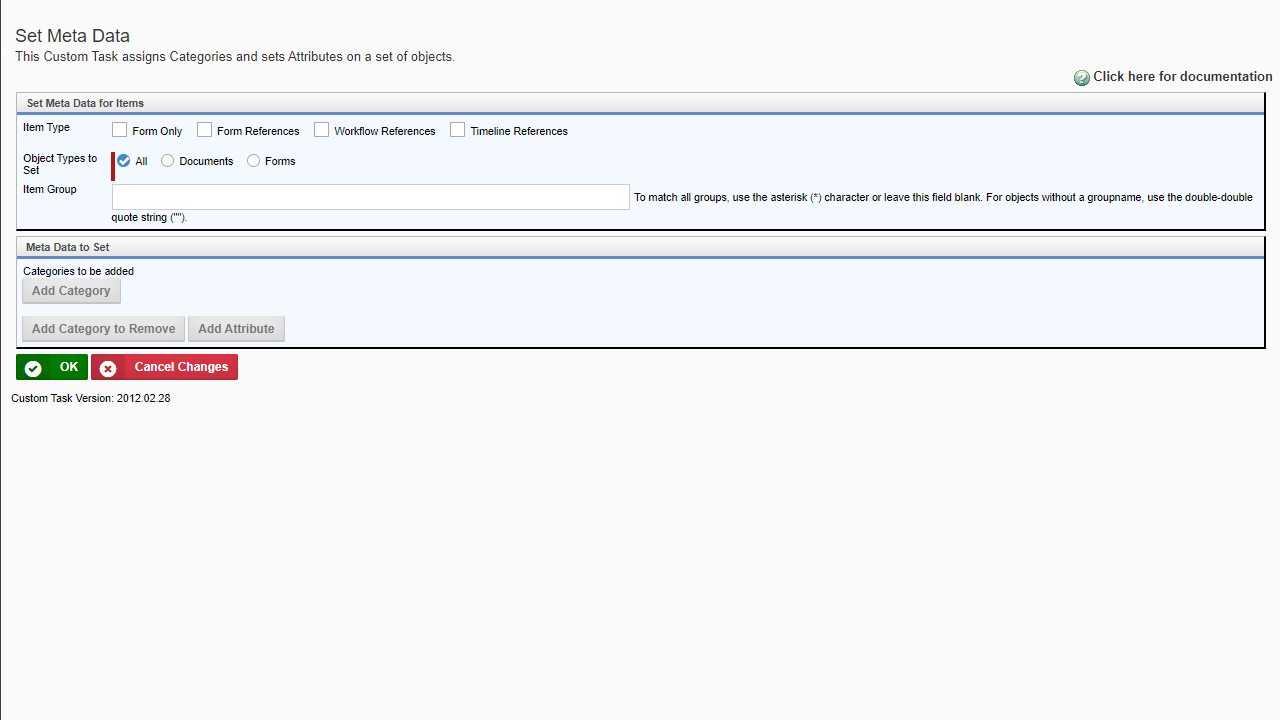1280x720 pixels.
Task: Select the All object types radio button
Action: point(124,161)
